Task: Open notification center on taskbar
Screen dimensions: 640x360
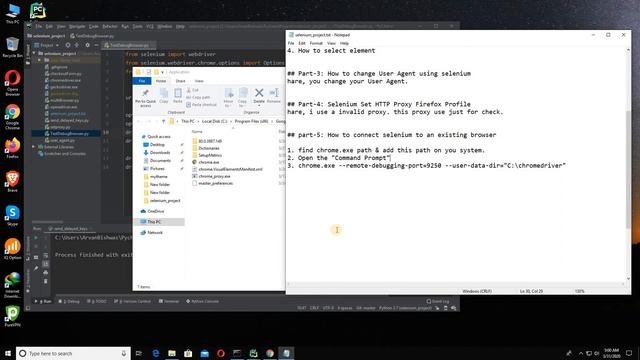Action: pyautogui.click(x=629, y=353)
